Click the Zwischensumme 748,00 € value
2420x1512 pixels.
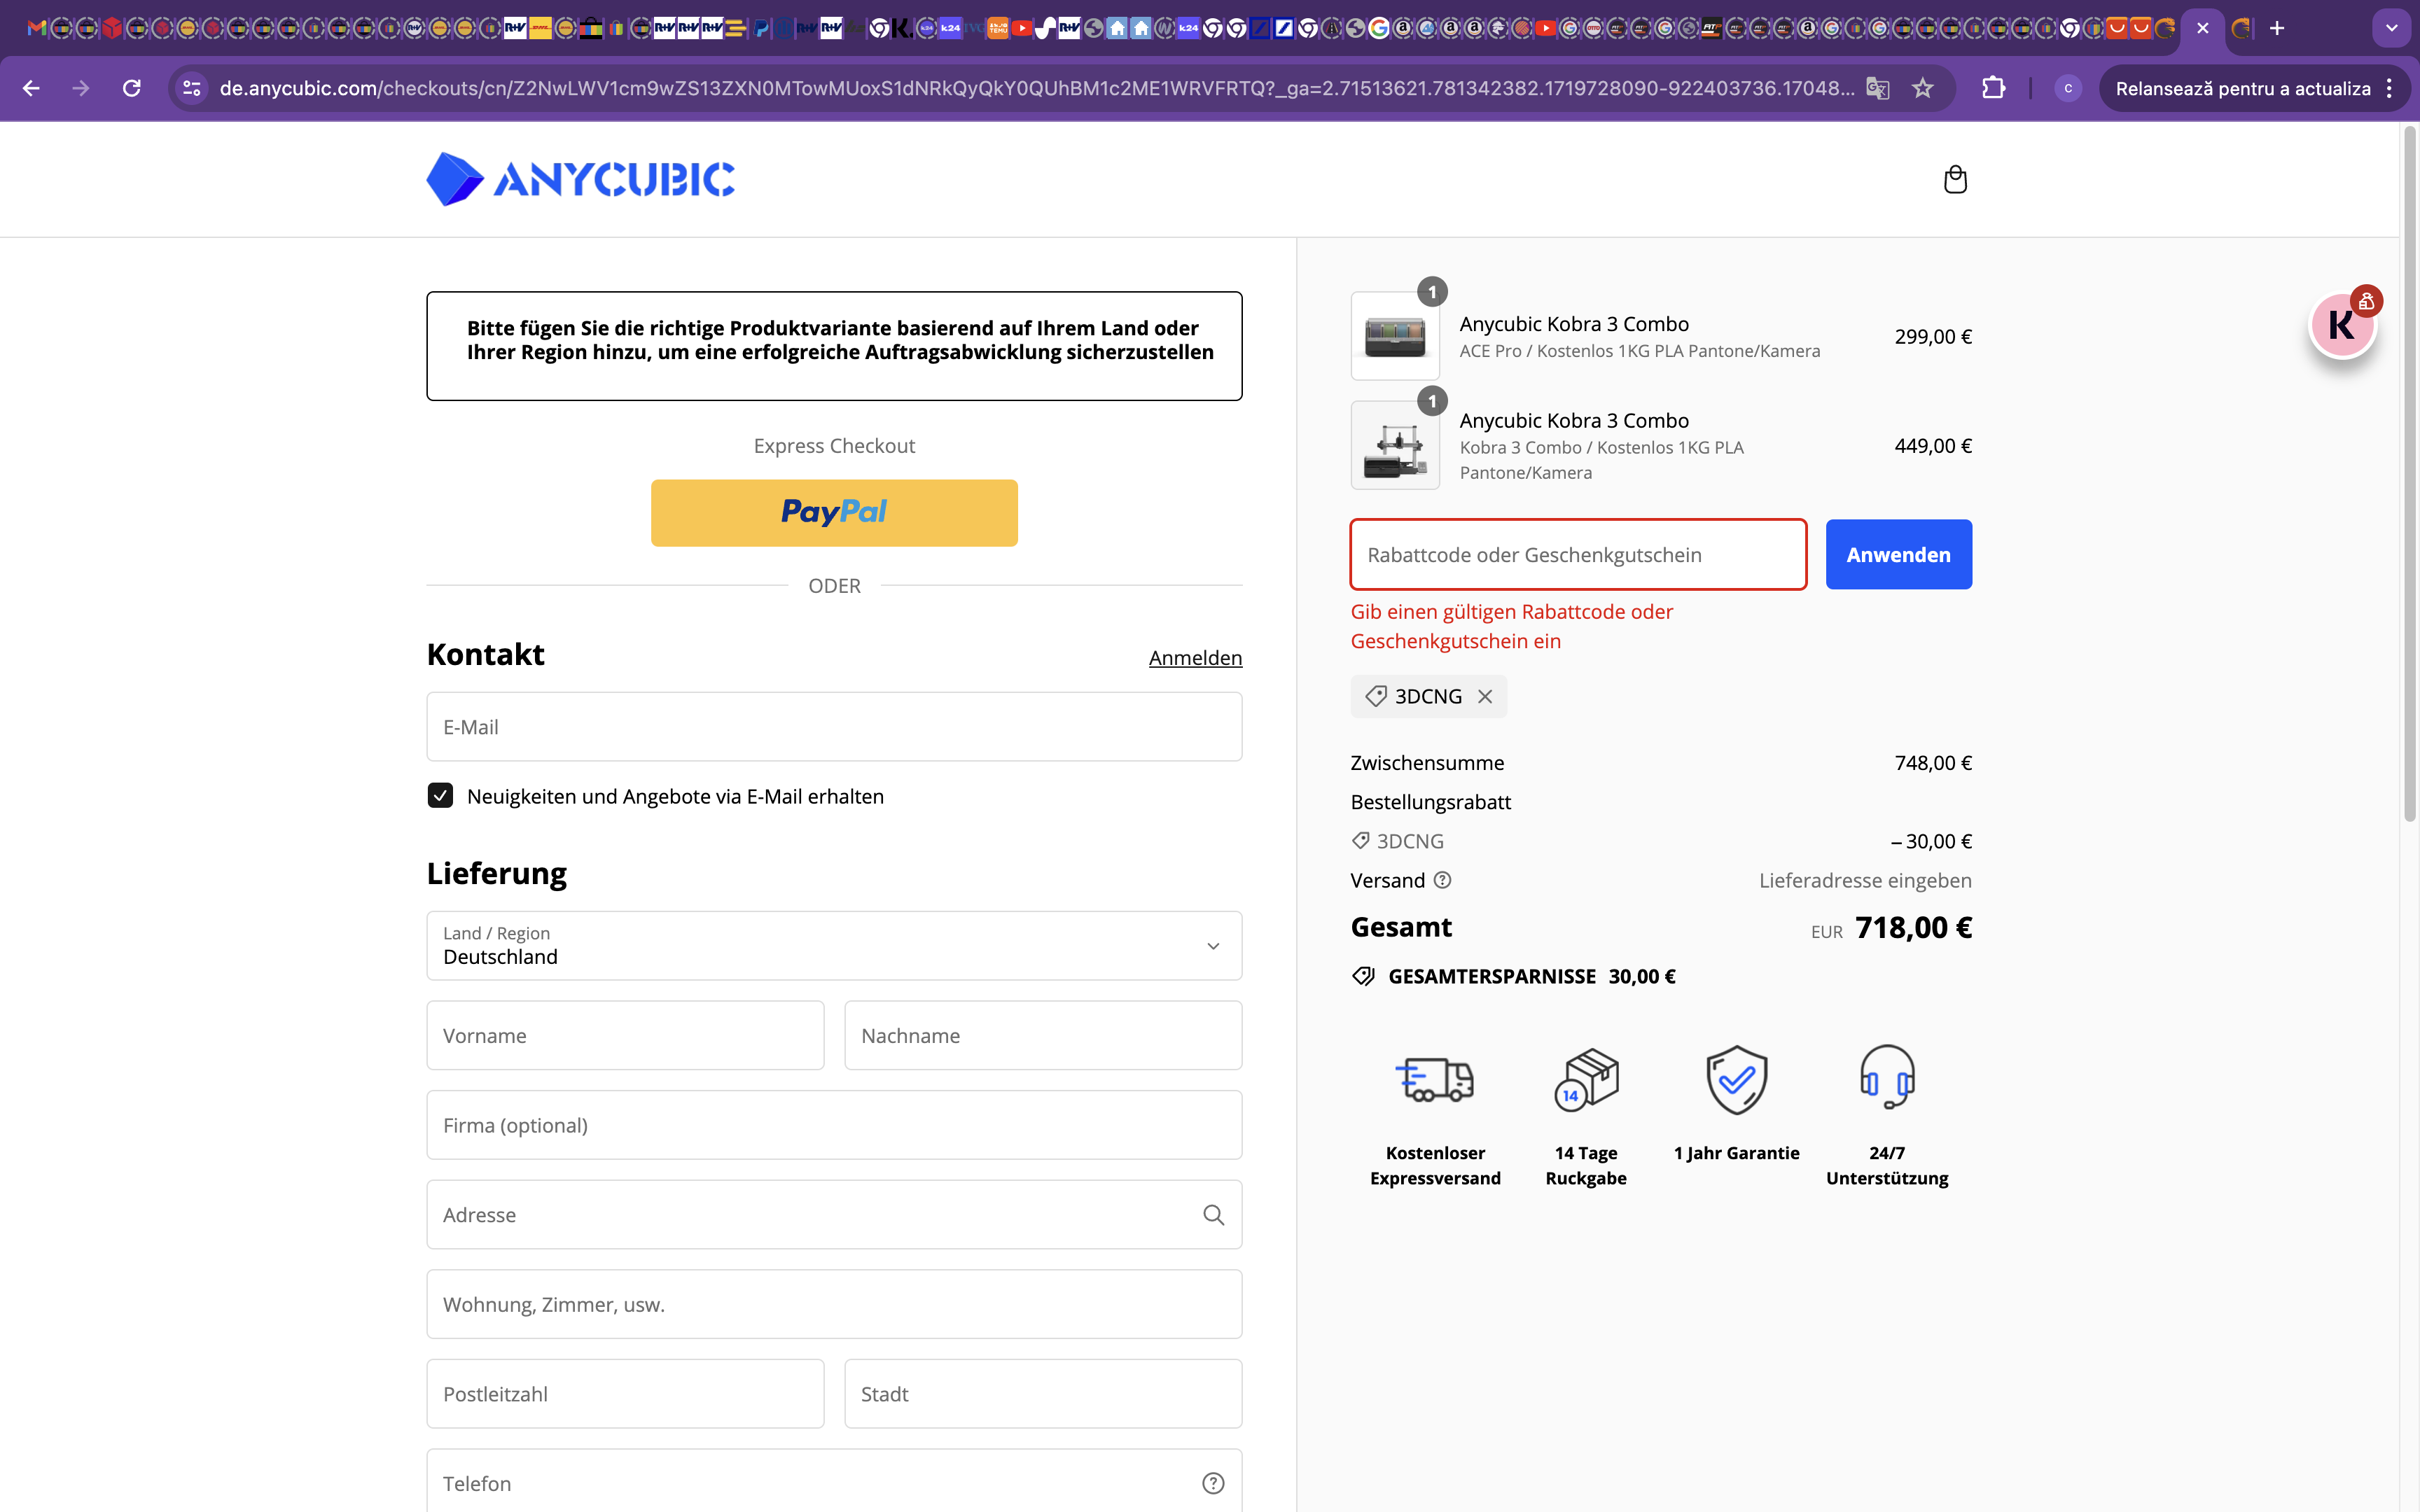click(x=1933, y=763)
